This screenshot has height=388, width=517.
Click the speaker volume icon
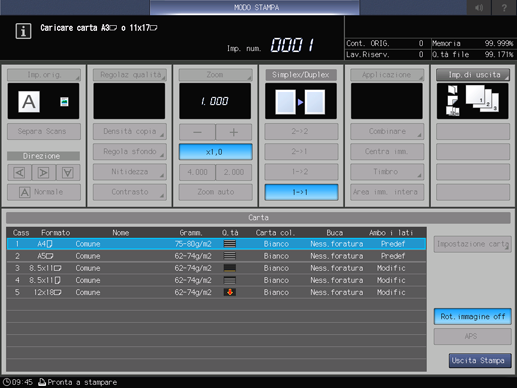pyautogui.click(x=479, y=7)
